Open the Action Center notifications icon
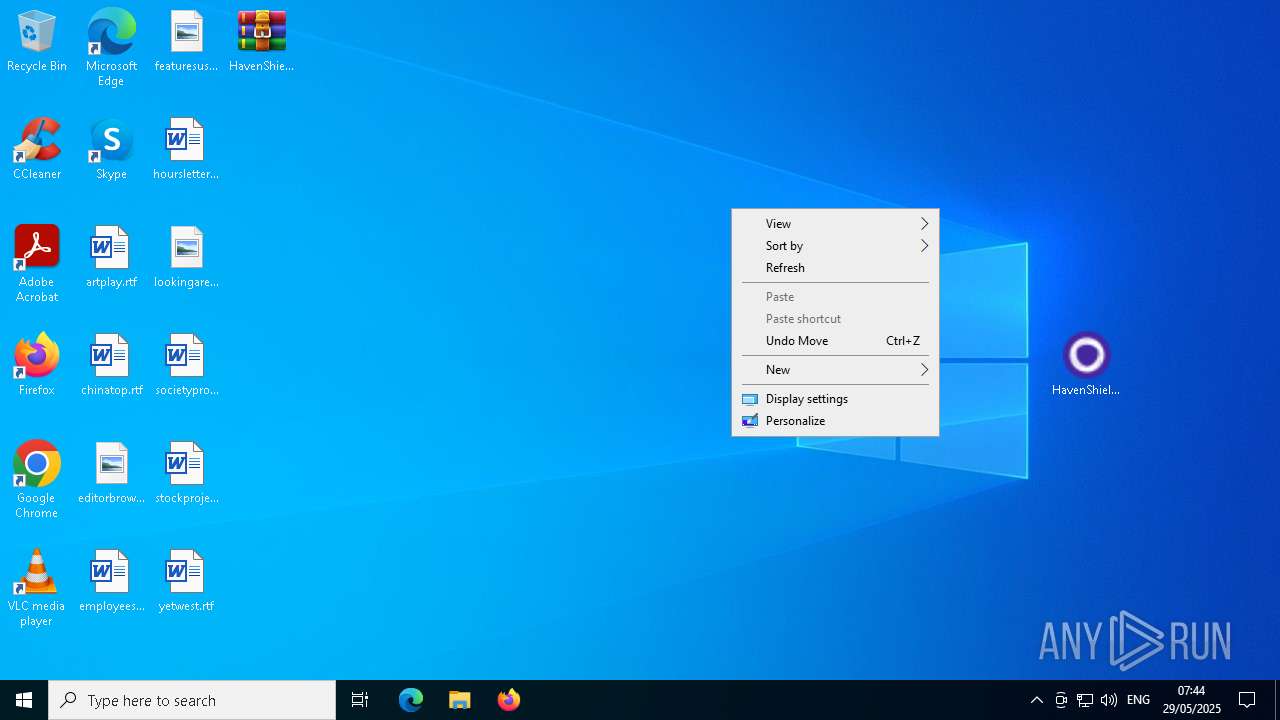1280x720 pixels. pyautogui.click(x=1247, y=700)
